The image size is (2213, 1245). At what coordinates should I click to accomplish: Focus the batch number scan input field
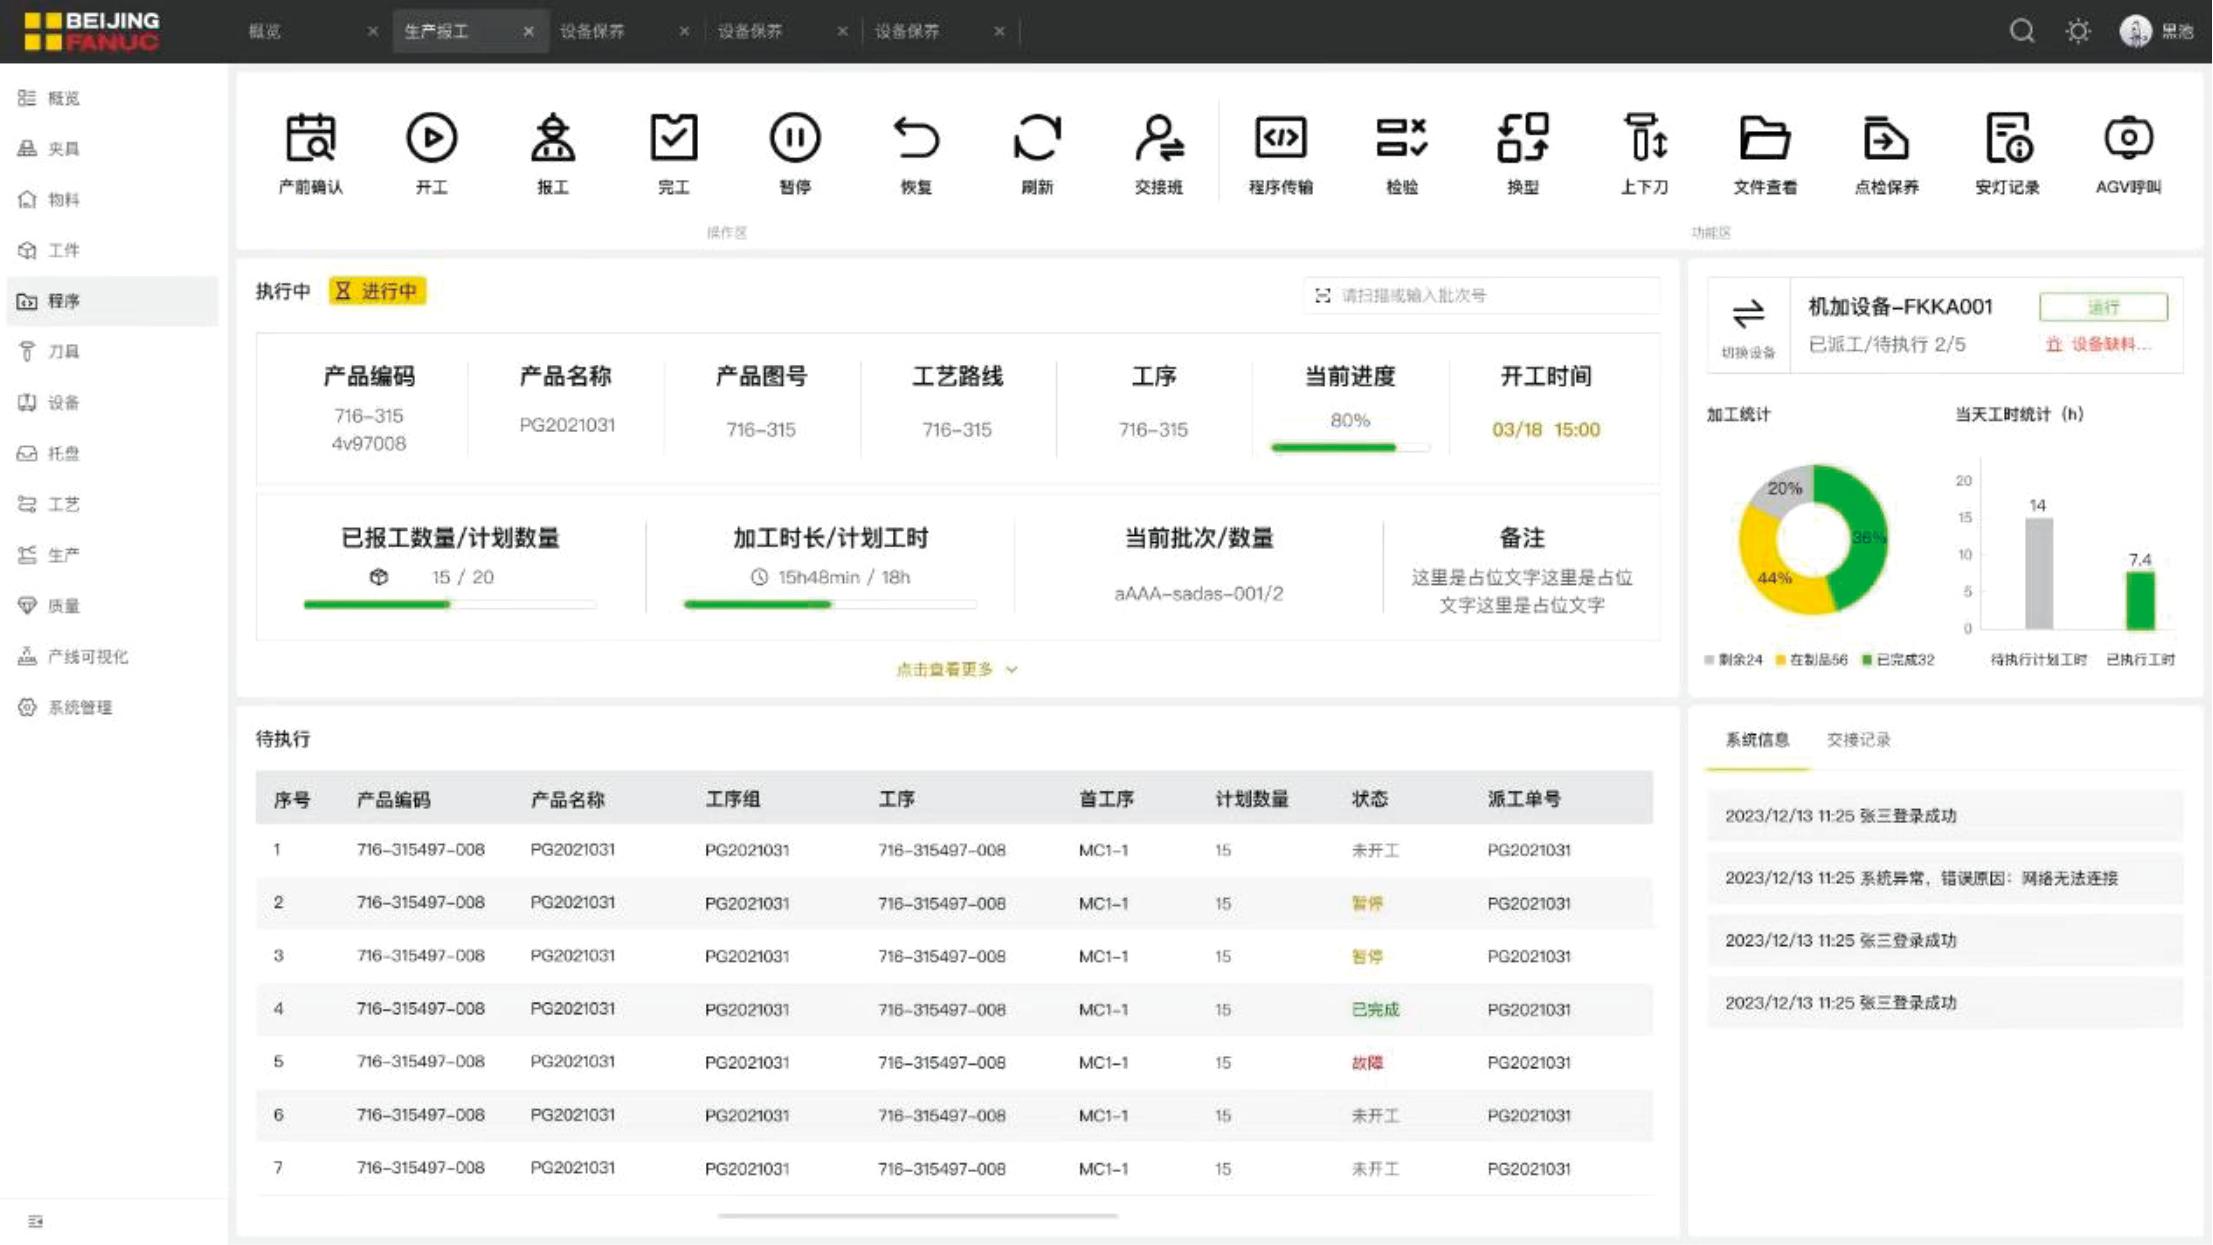pyautogui.click(x=1480, y=295)
